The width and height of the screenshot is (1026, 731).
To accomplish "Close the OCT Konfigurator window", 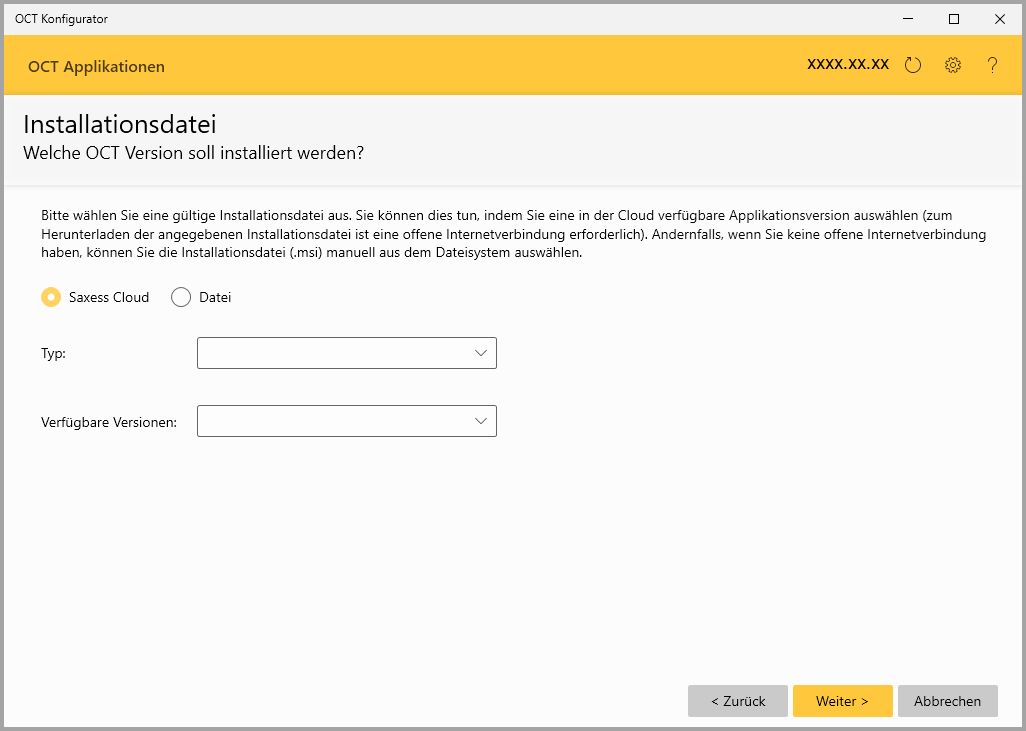I will coord(999,19).
